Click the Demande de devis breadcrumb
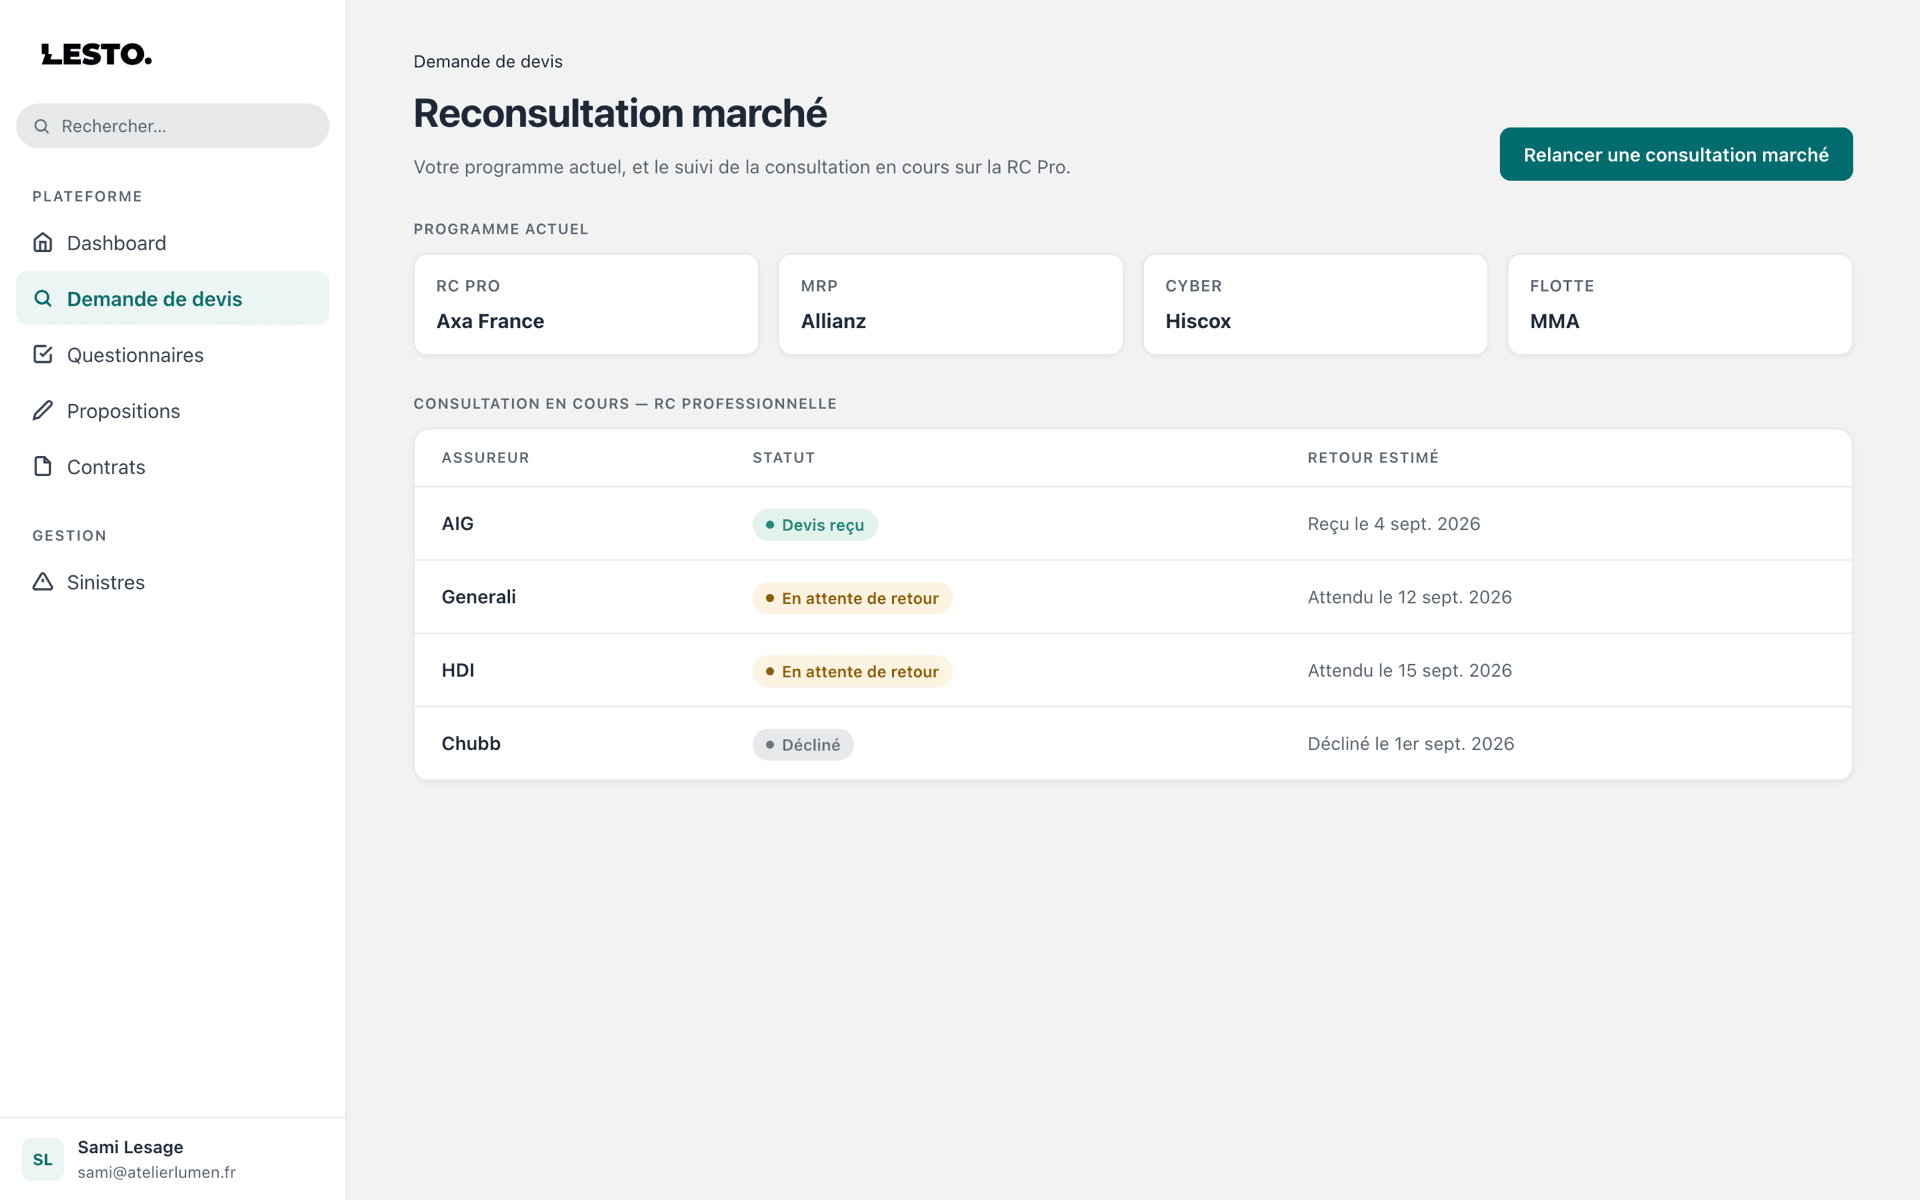1920x1200 pixels. [x=488, y=61]
